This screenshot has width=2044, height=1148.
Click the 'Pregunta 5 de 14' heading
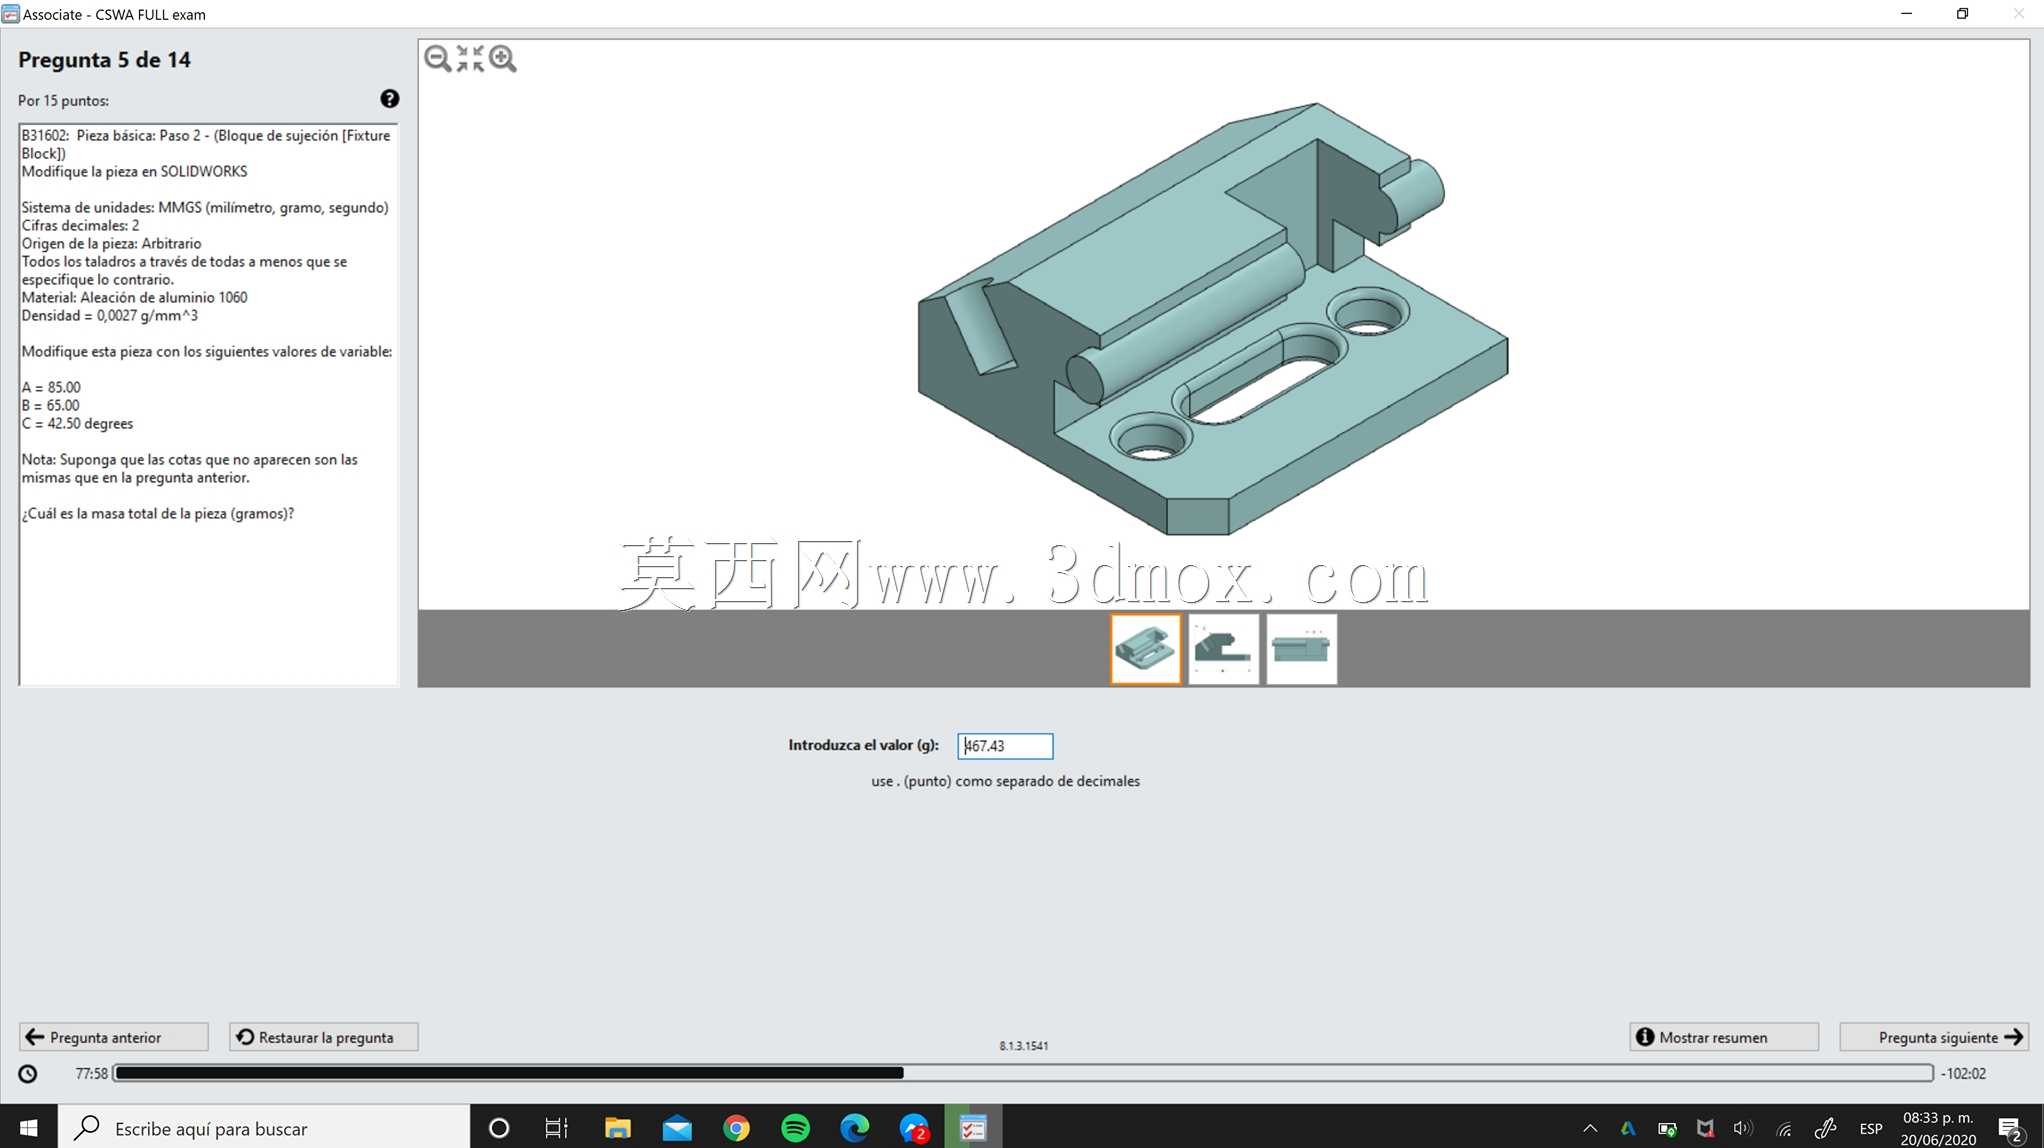pos(104,60)
